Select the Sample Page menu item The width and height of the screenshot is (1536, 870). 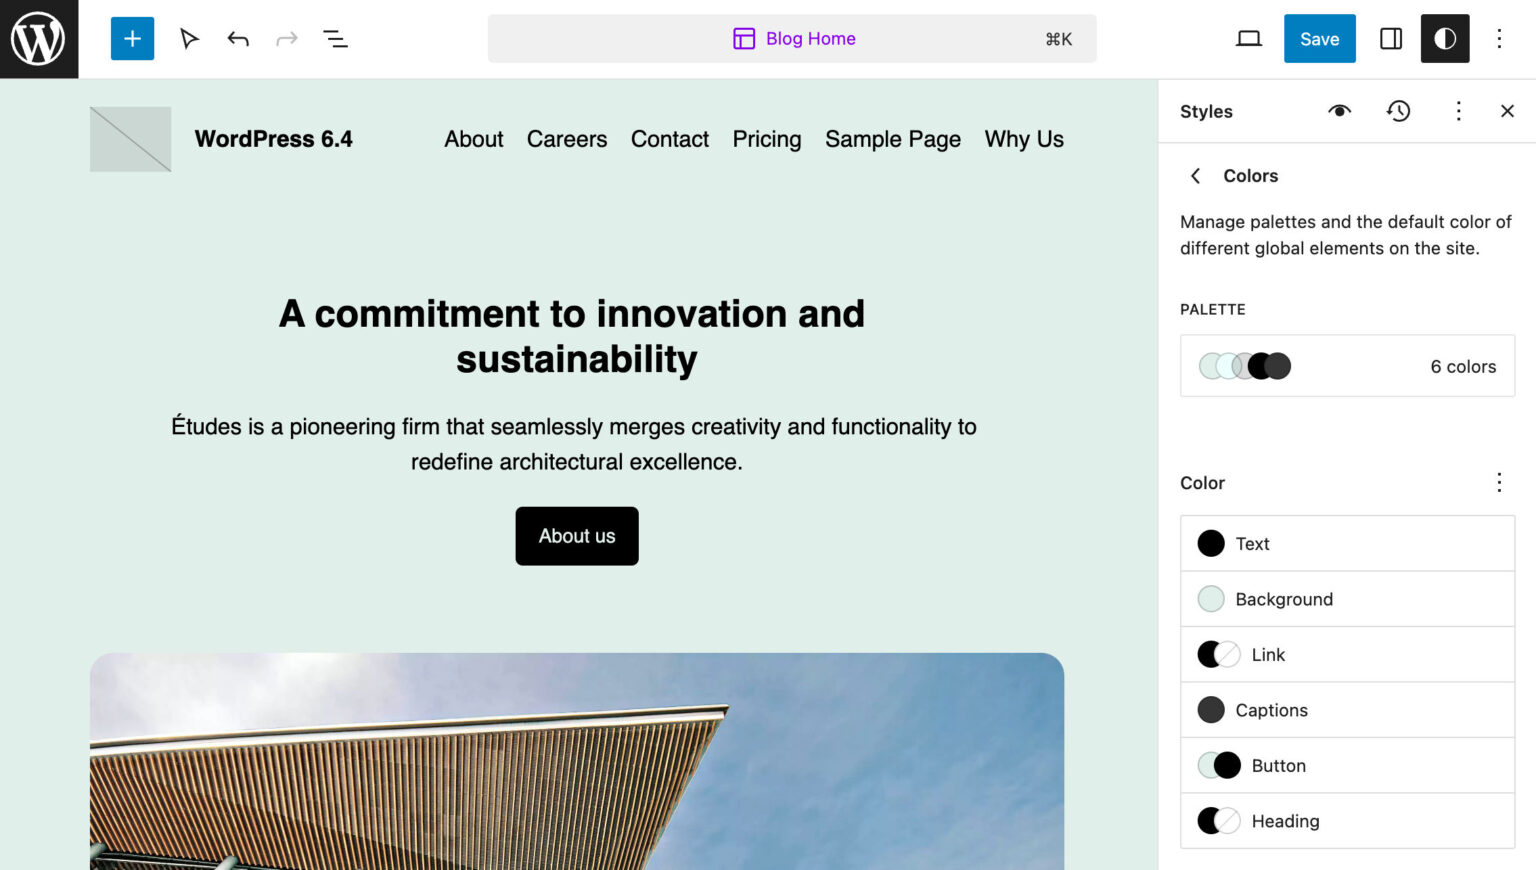coord(892,139)
